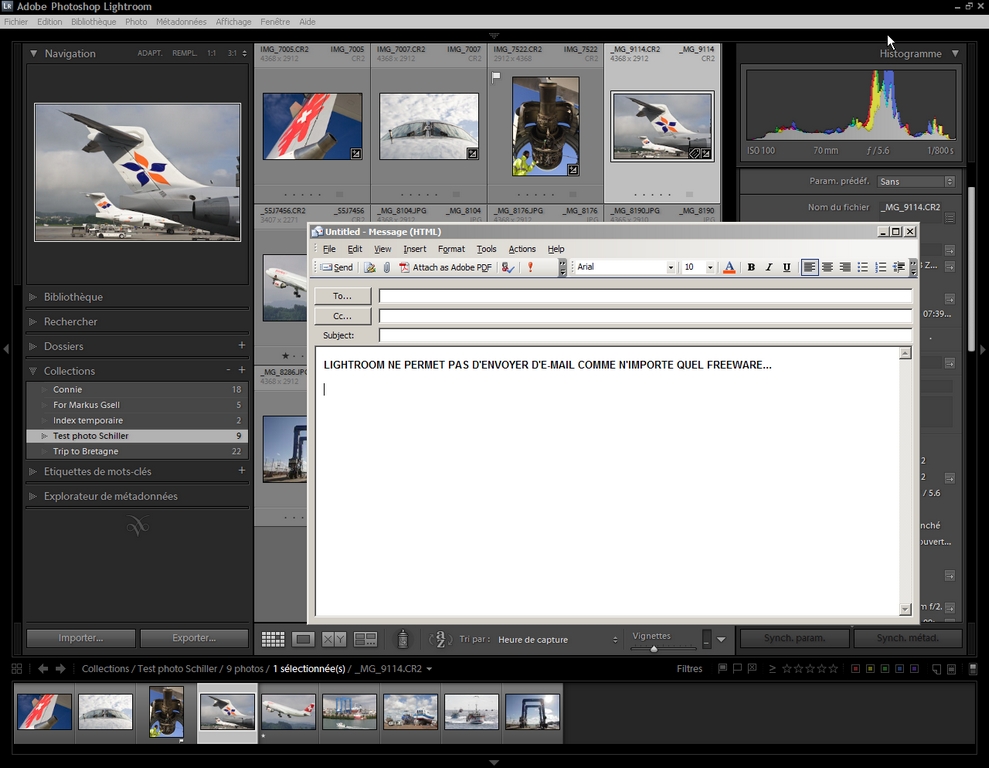
Task: Click the Subject input field
Action: (x=645, y=335)
